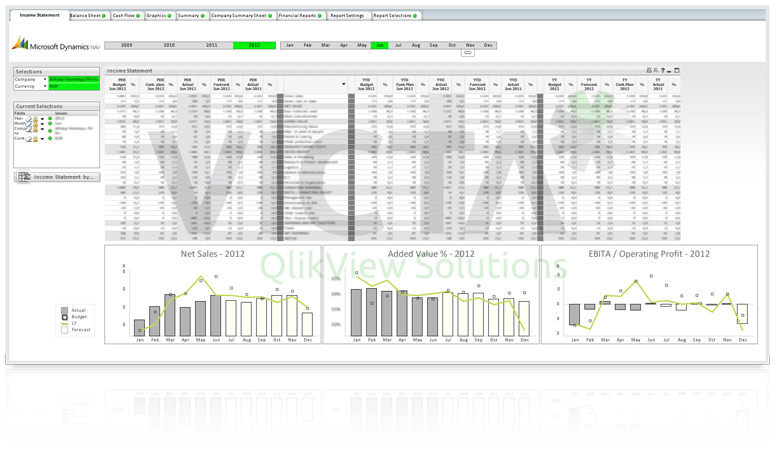Image resolution: width=780 pixels, height=467 pixels.
Task: Select May in the month bar
Action: [x=362, y=45]
